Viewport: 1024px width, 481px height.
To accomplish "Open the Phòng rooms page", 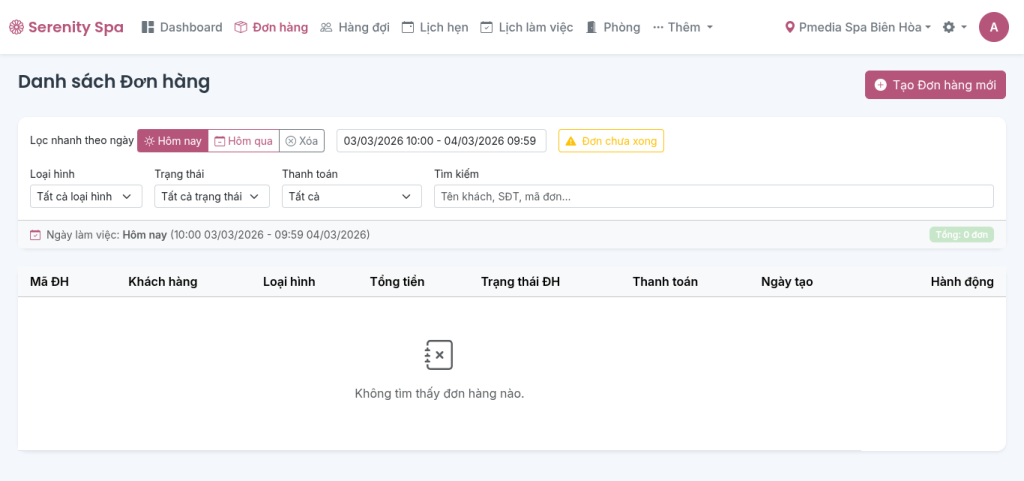I will pos(612,27).
